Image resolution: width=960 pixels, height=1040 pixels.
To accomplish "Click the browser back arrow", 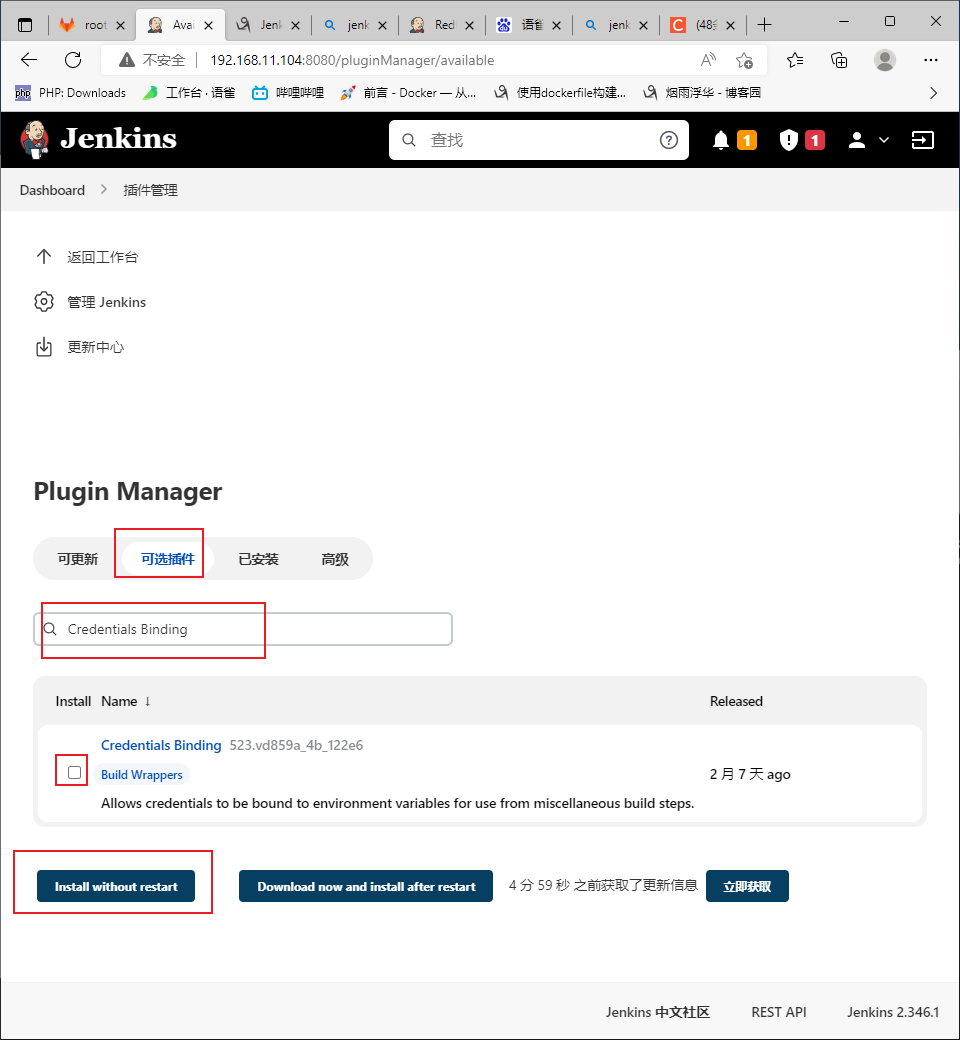I will pyautogui.click(x=29, y=60).
